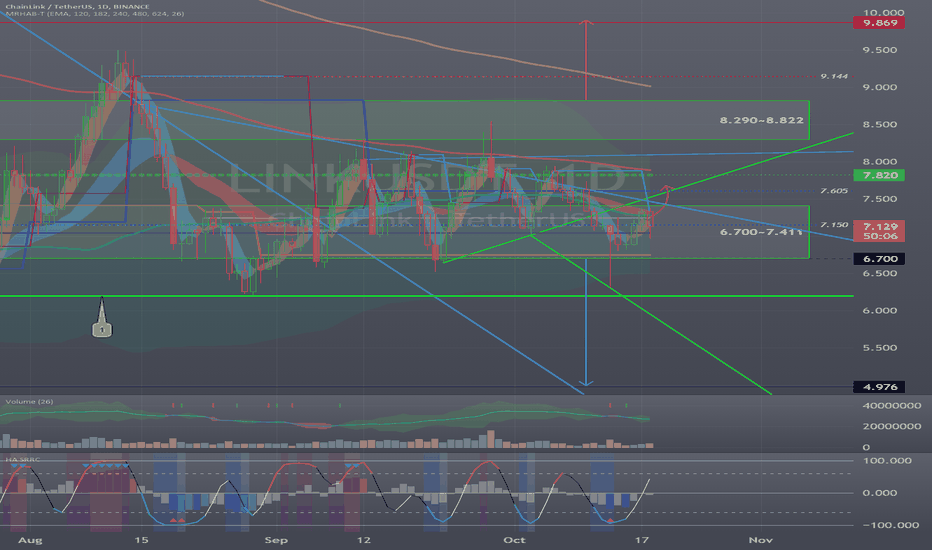Image resolution: width=932 pixels, height=550 pixels.
Task: Click the 7.605 level annotation
Action: point(835,191)
